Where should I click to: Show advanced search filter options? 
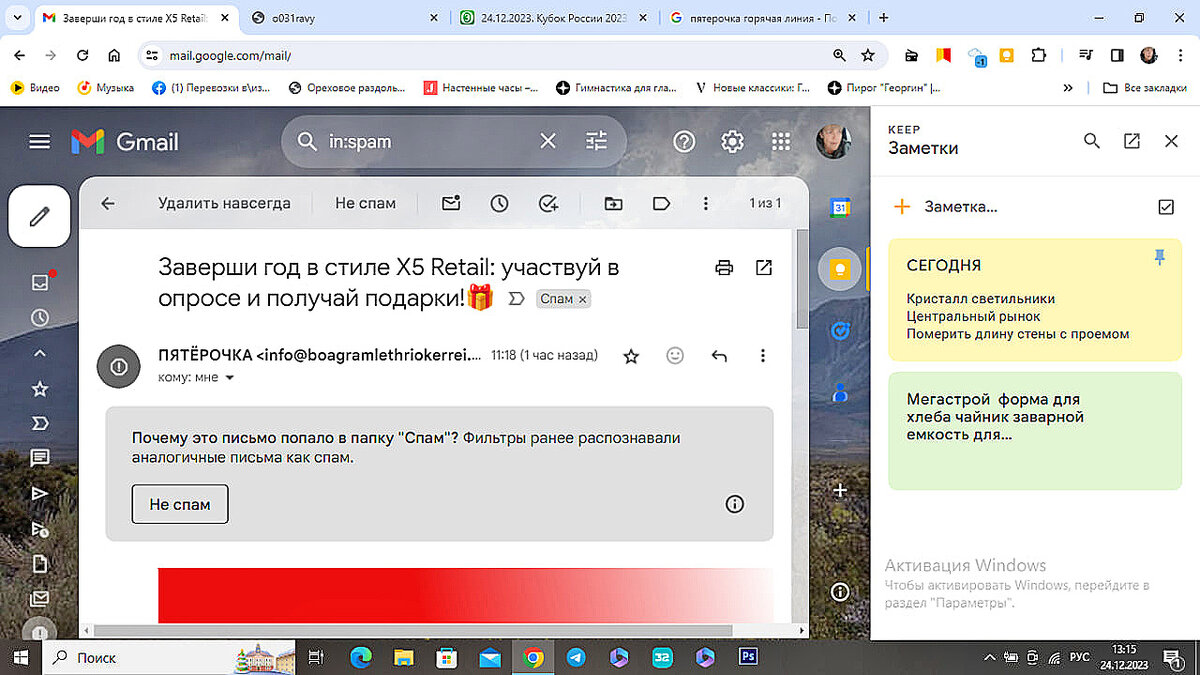[x=597, y=141]
